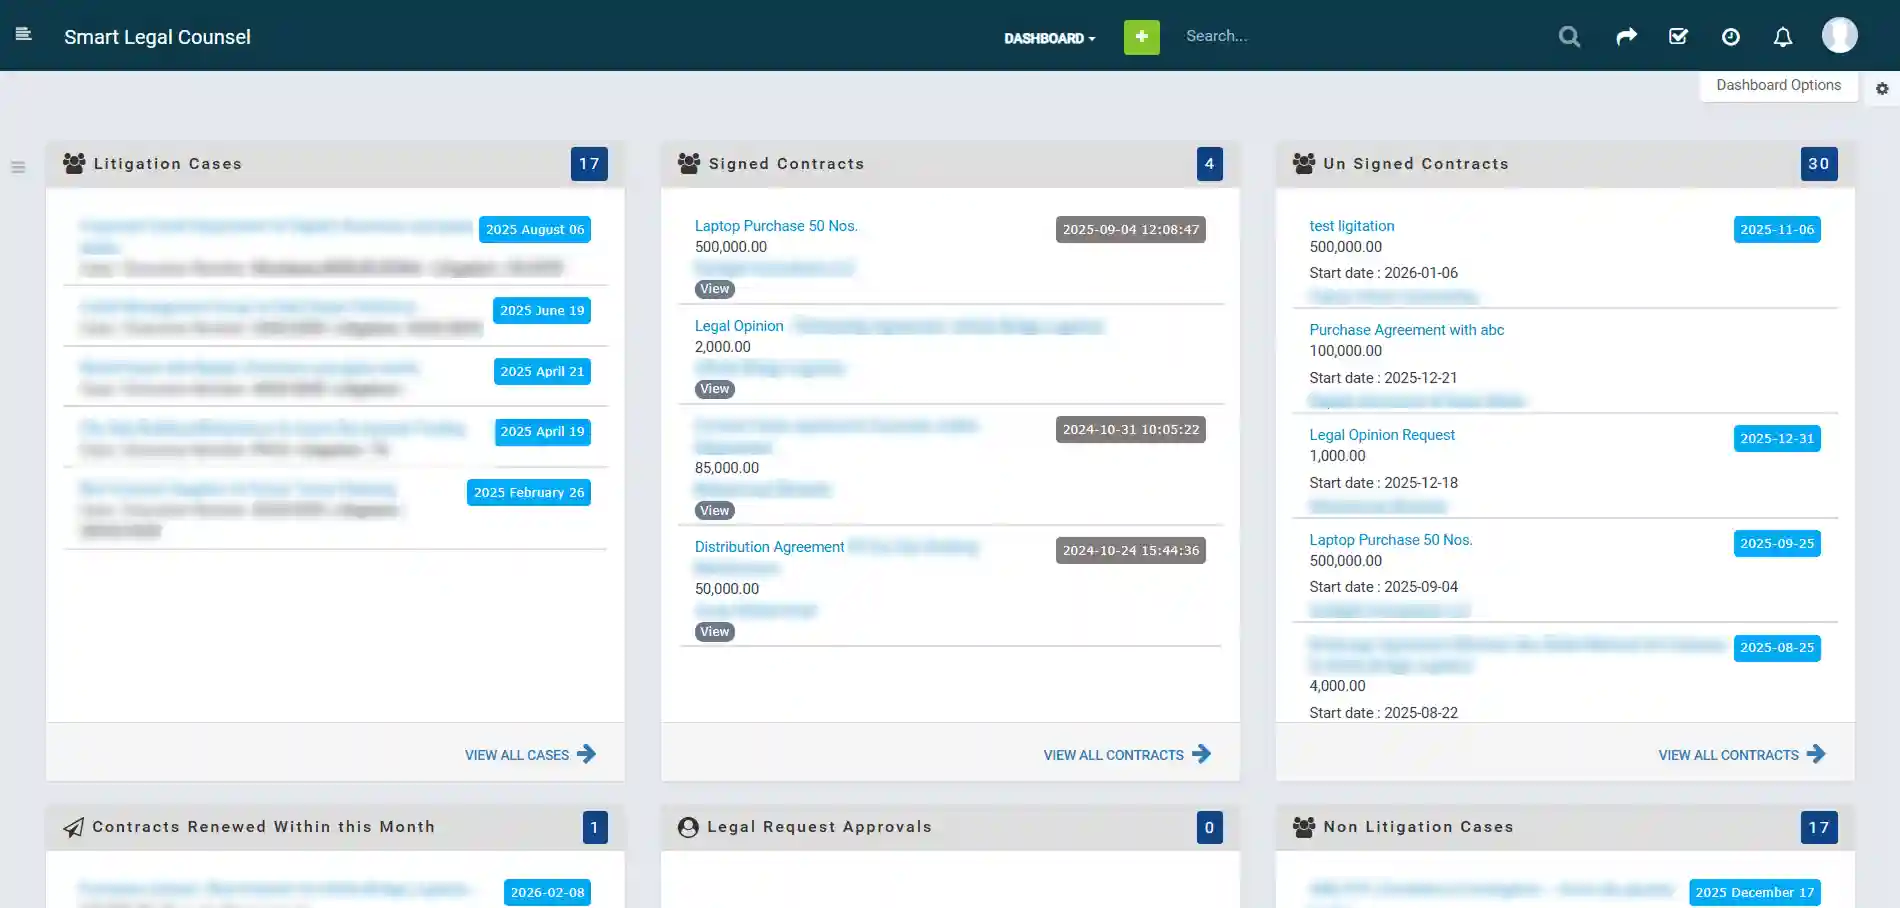Select Dashboard Options
The image size is (1900, 908).
(x=1778, y=85)
